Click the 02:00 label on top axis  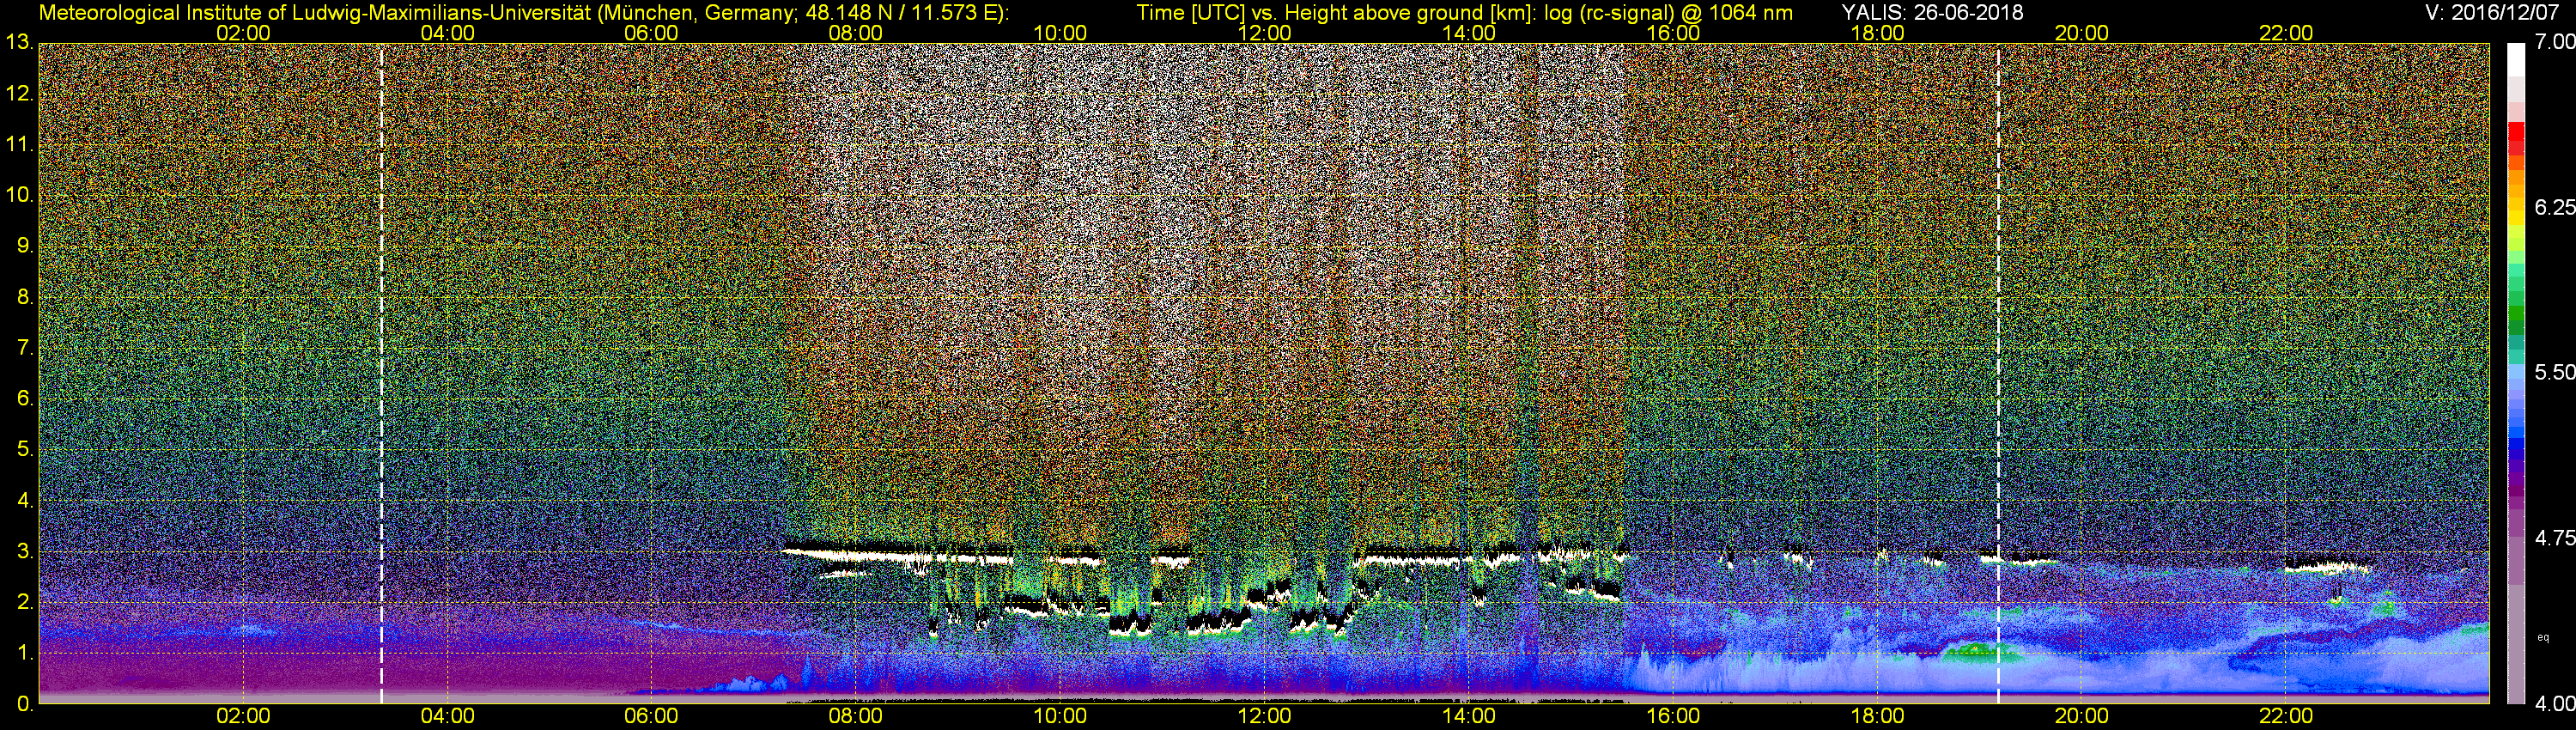[243, 33]
